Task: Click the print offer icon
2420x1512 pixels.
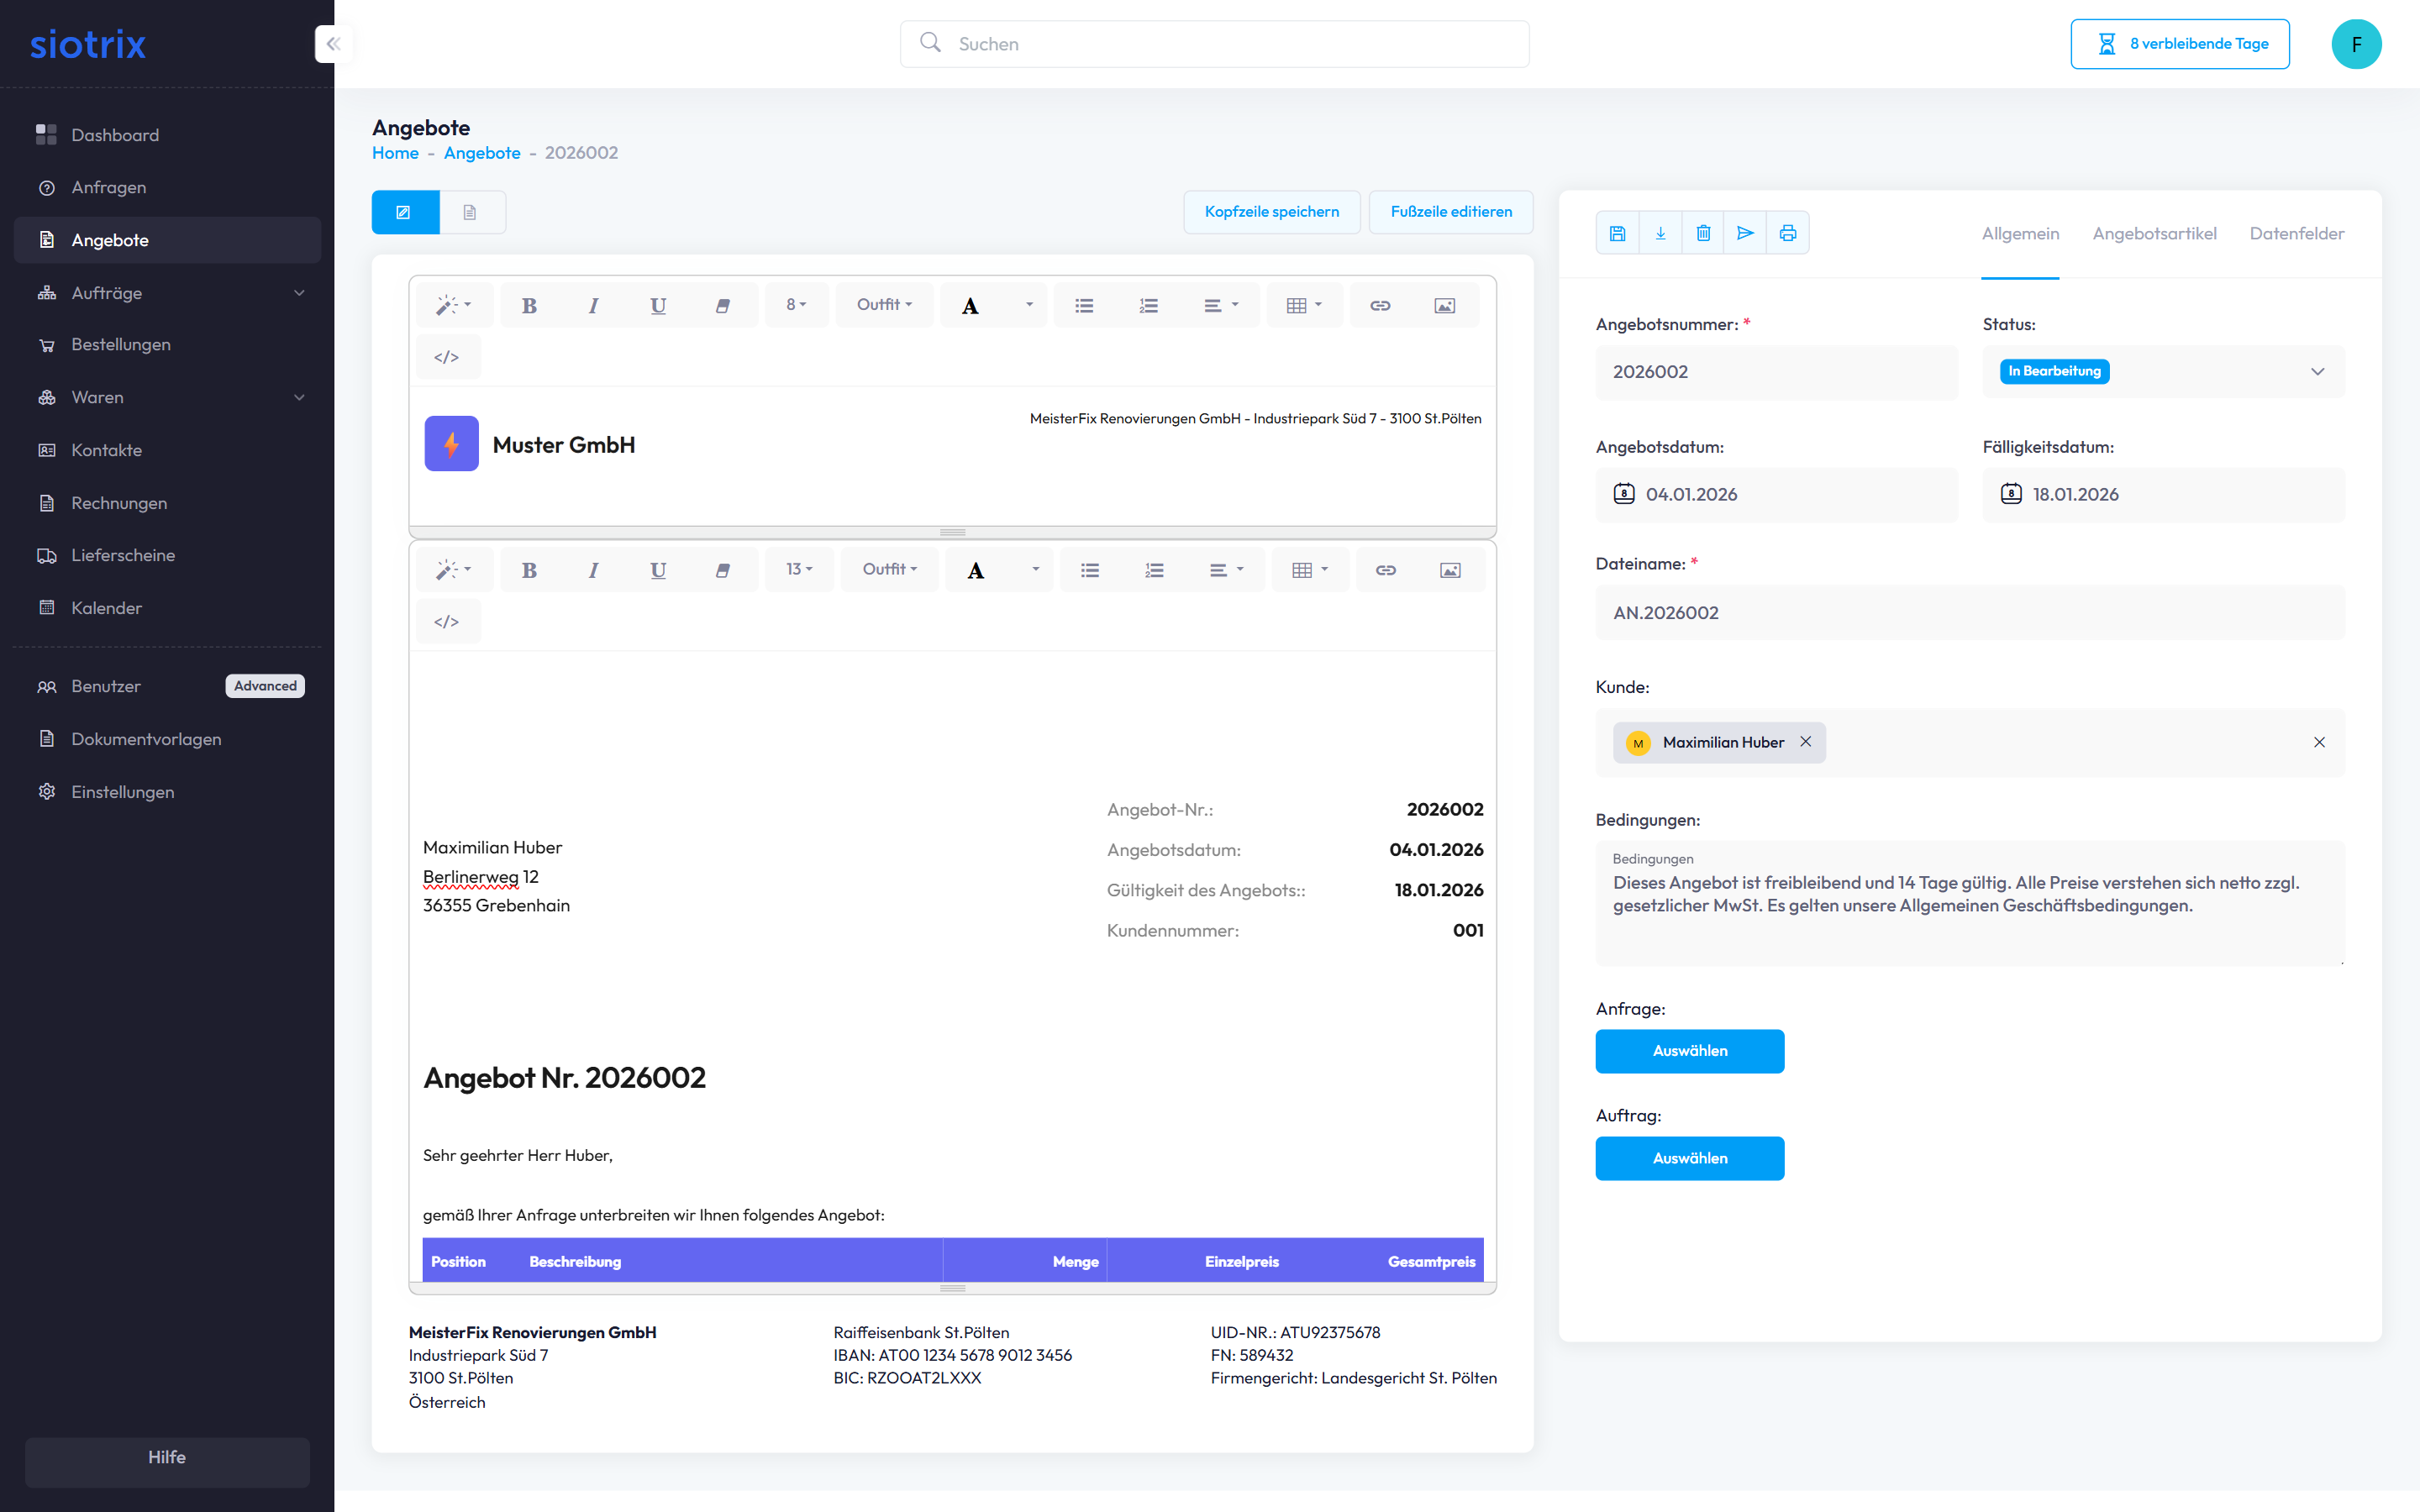Action: click(1788, 233)
